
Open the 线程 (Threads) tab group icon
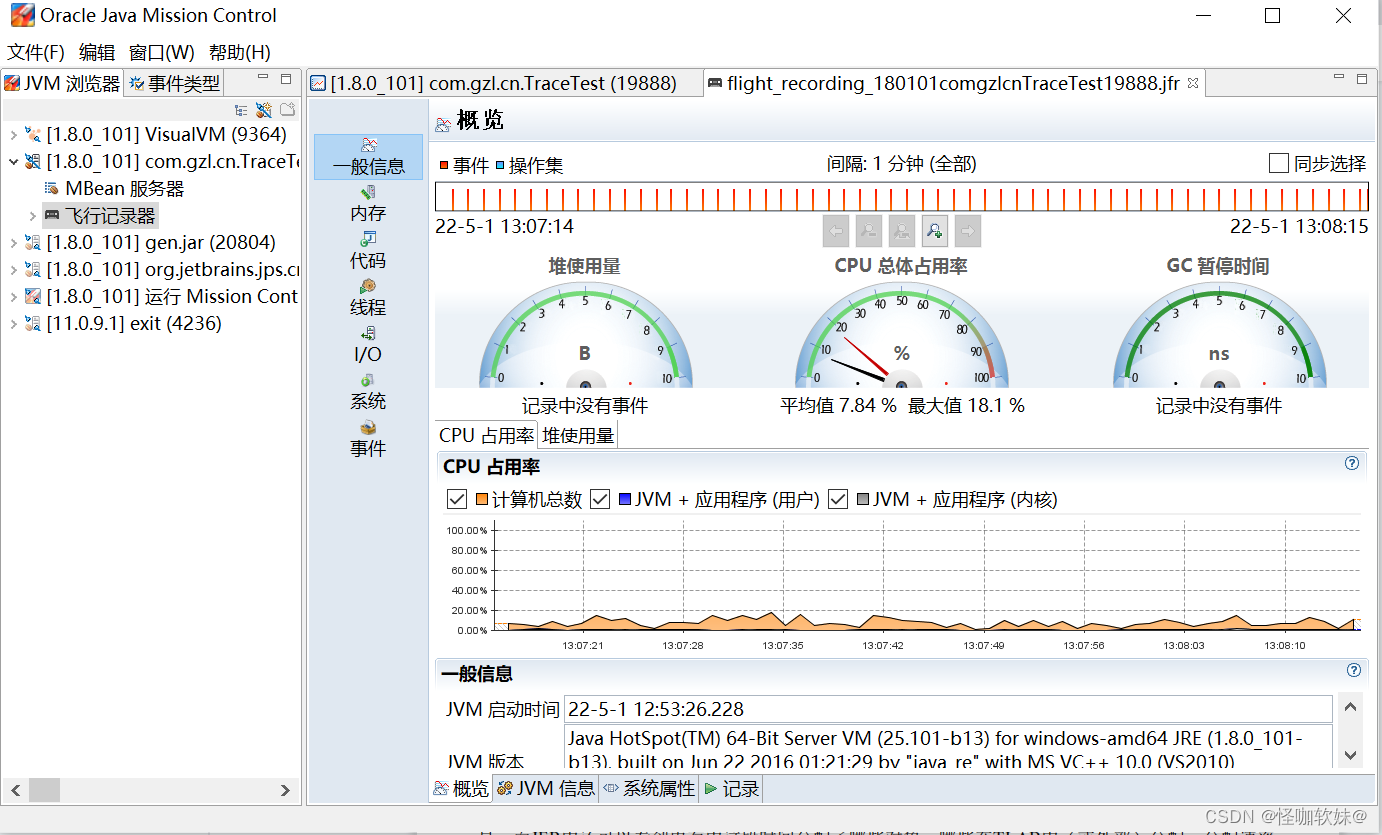[x=368, y=286]
